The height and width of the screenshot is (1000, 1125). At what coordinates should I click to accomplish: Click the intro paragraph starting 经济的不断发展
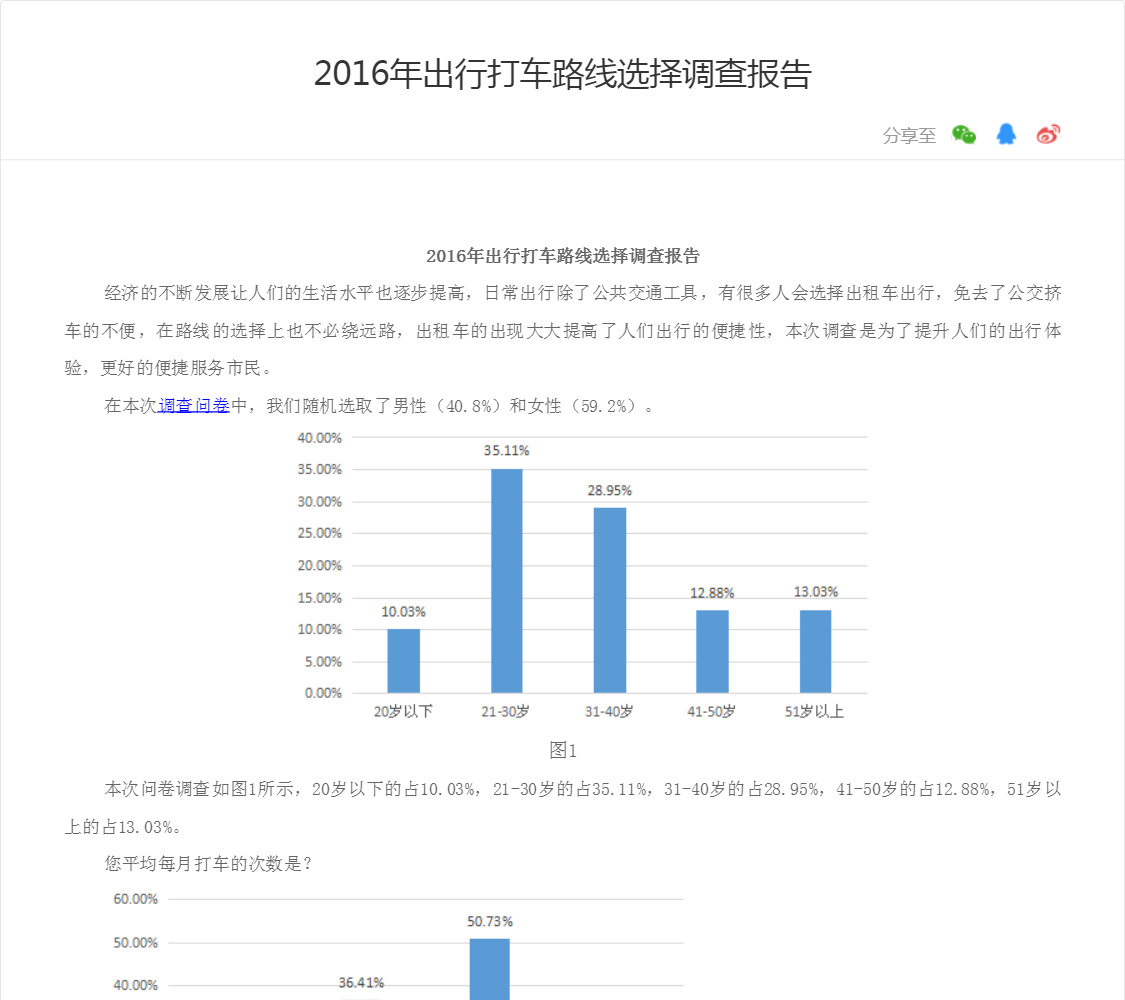tap(562, 331)
